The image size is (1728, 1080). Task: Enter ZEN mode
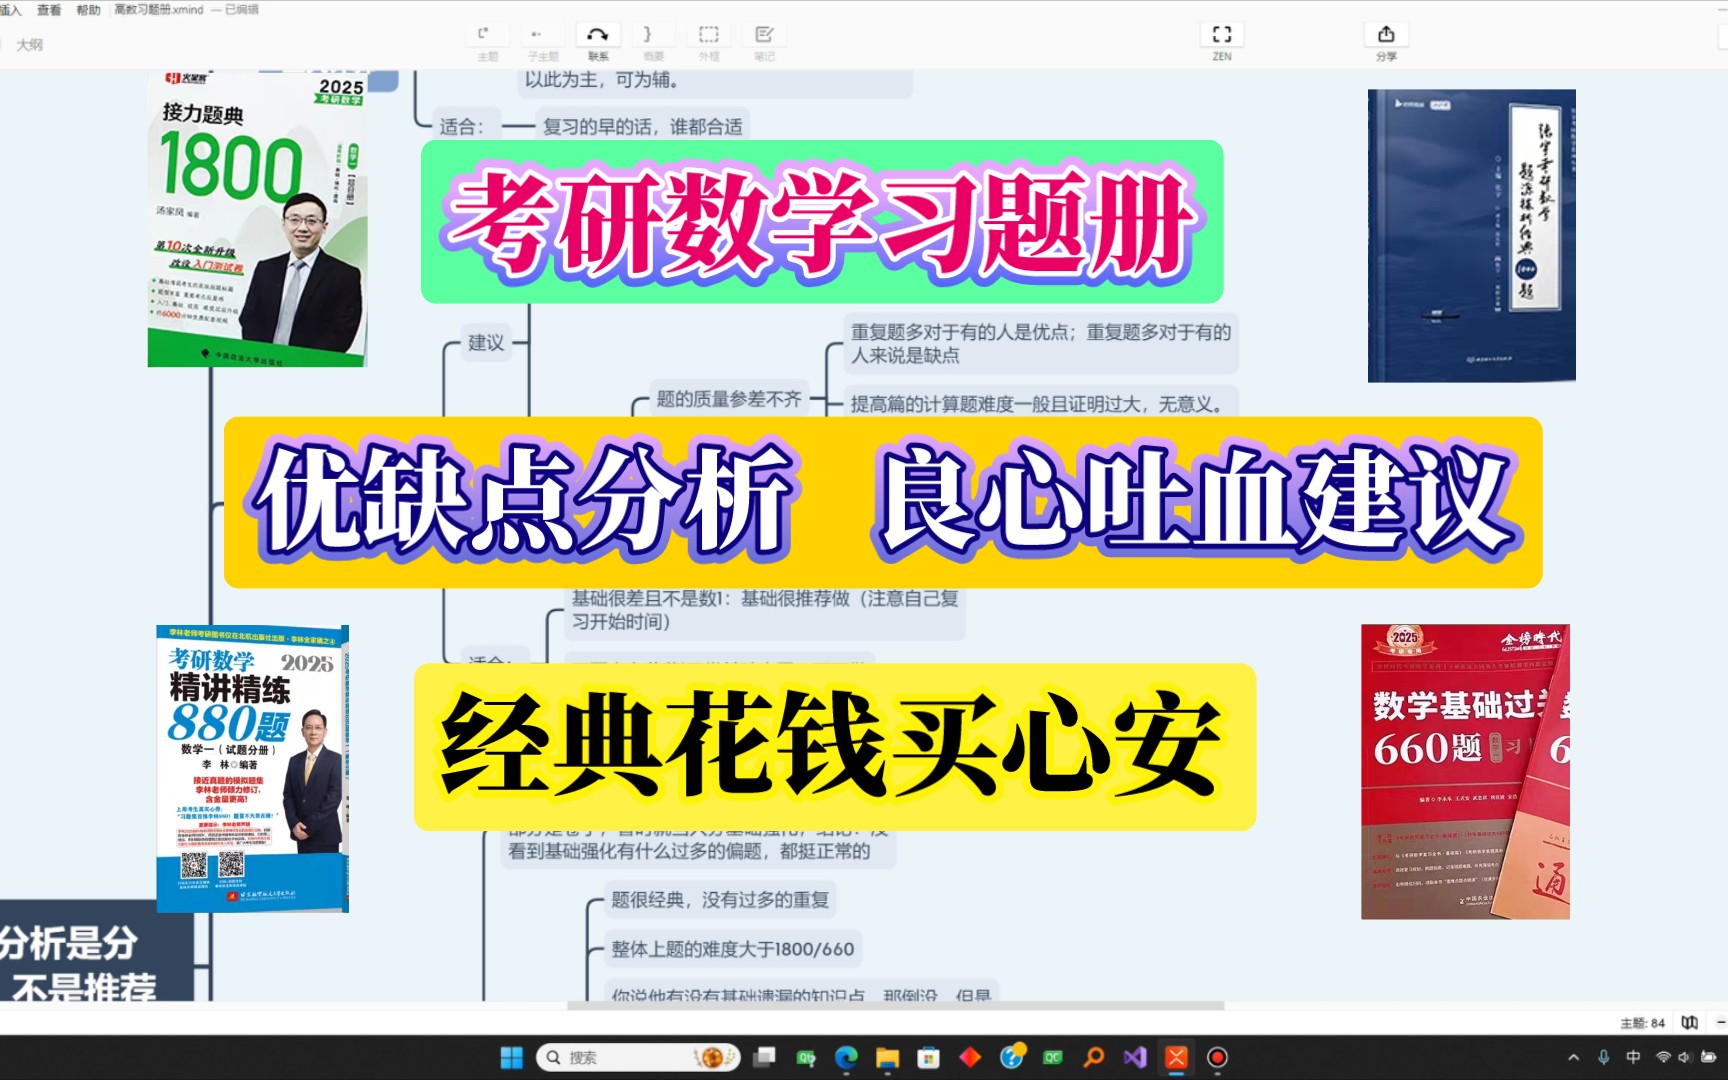click(x=1222, y=34)
